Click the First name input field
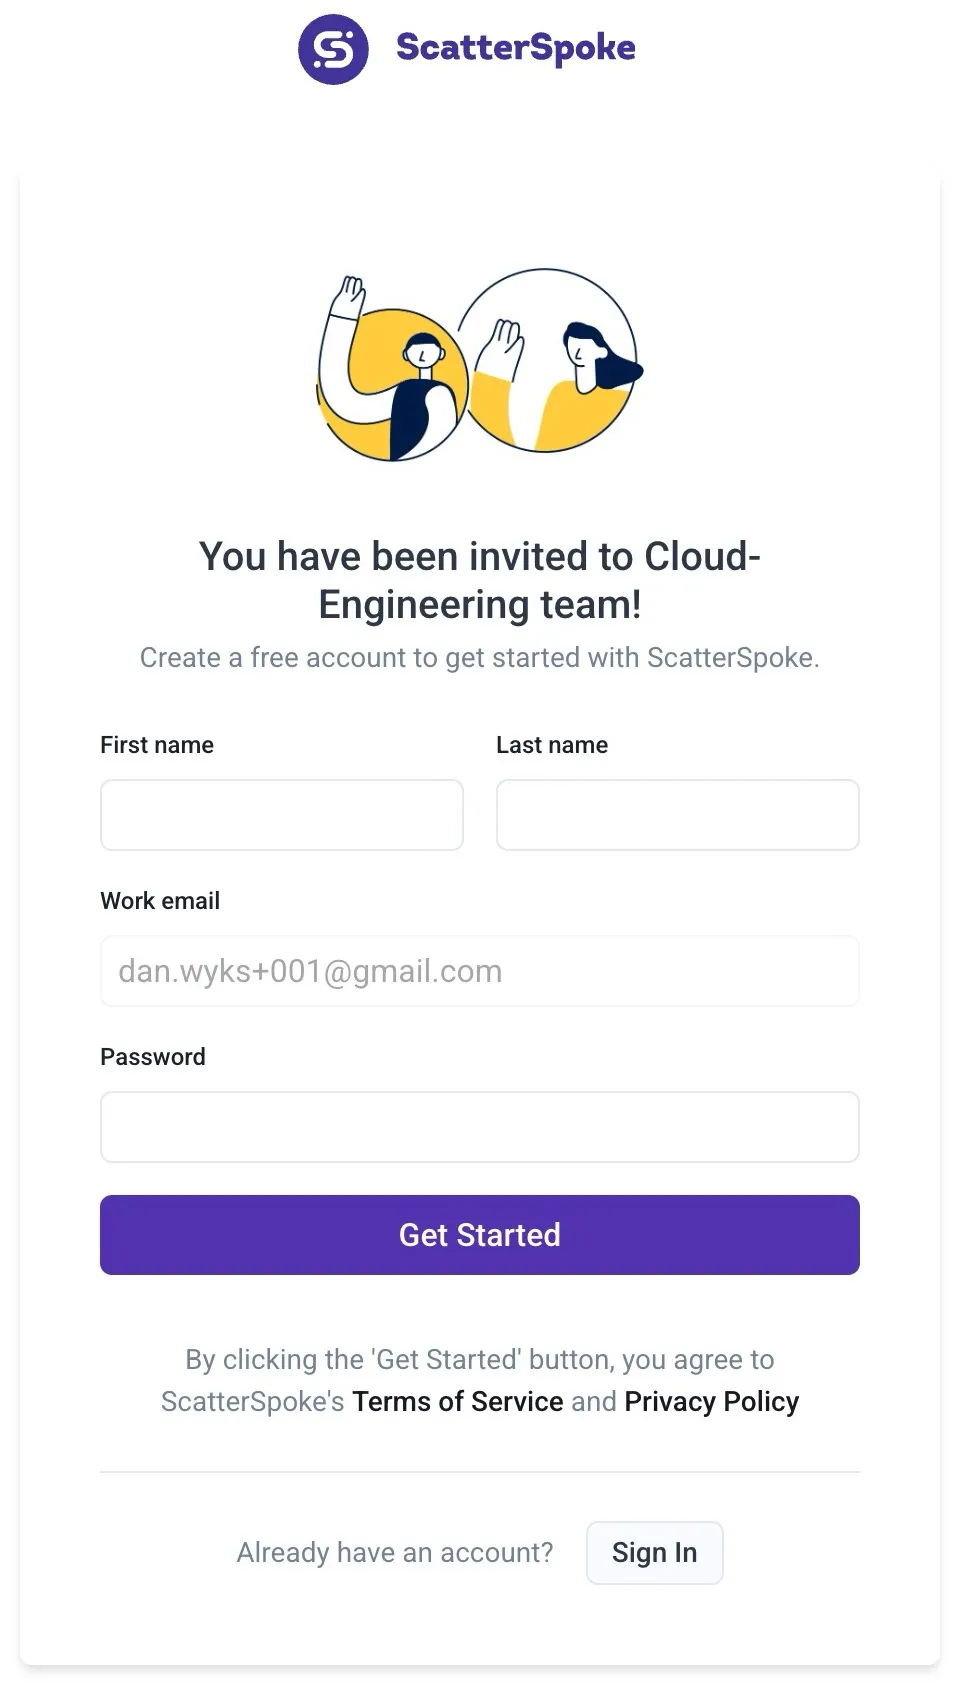Image resolution: width=965 pixels, height=1688 pixels. 281,815
